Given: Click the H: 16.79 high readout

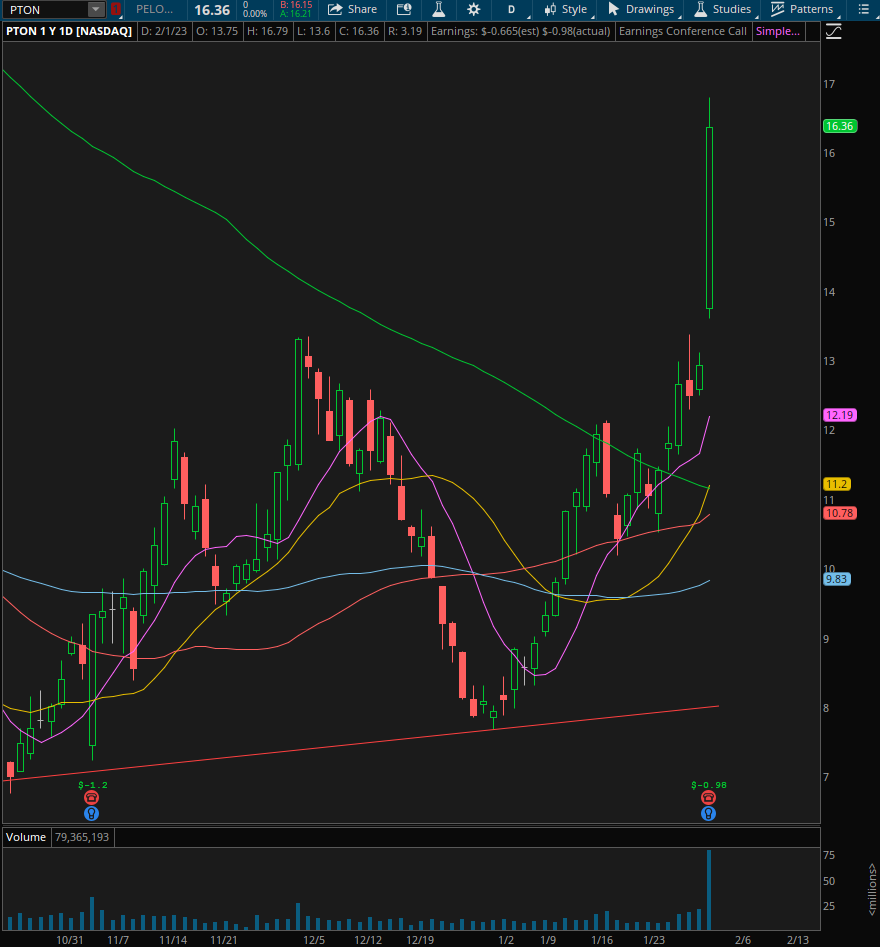Looking at the screenshot, I should coord(268,31).
